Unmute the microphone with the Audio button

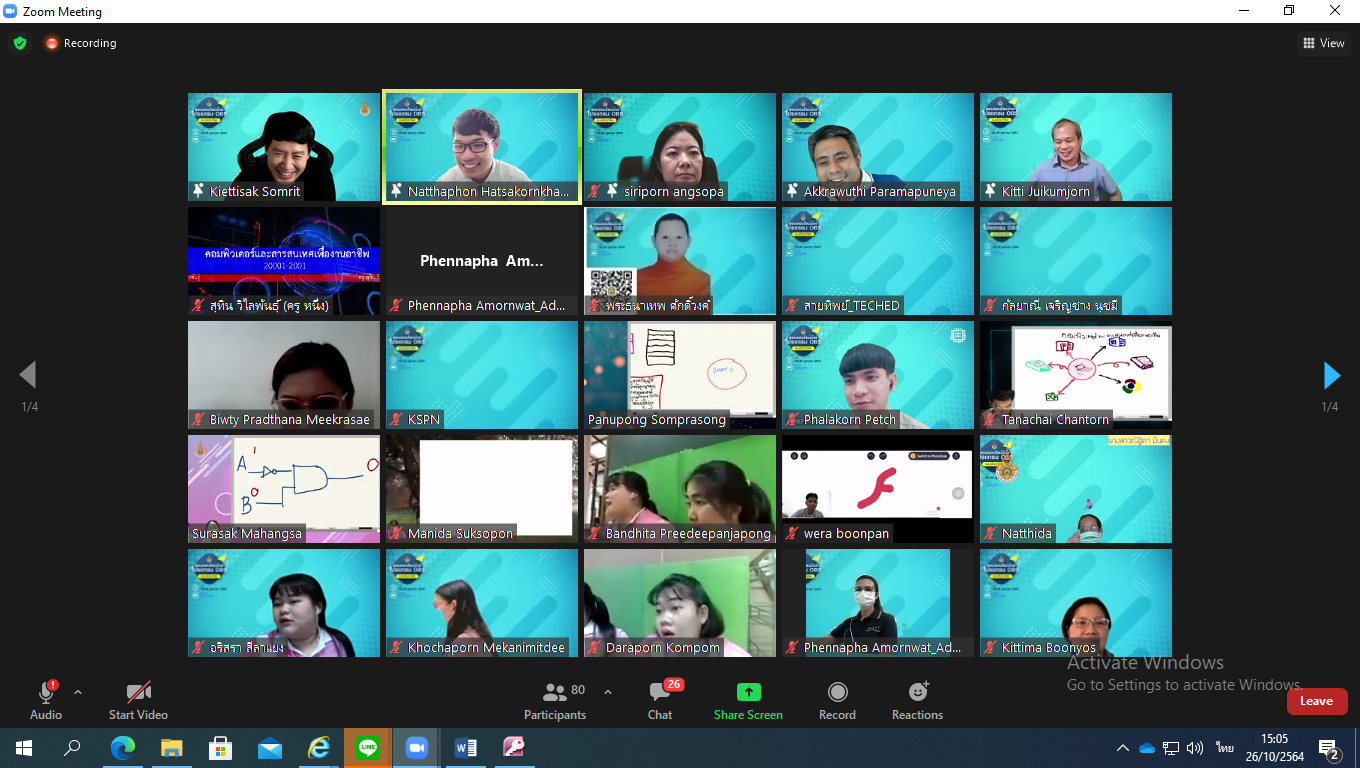46,701
